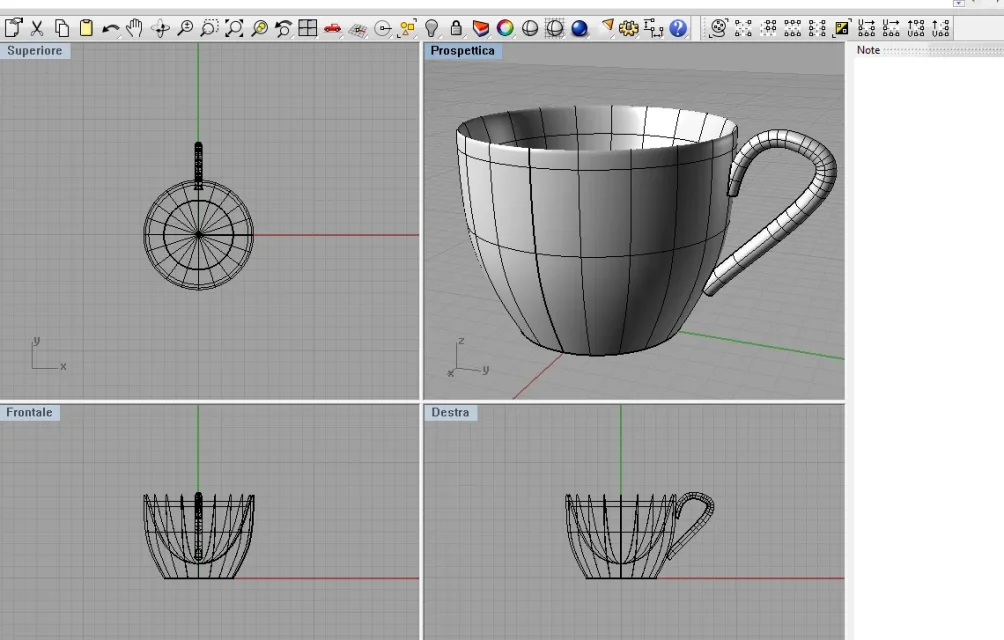The image size is (1004, 640).
Task: Select the Destra viewport label
Action: point(450,413)
